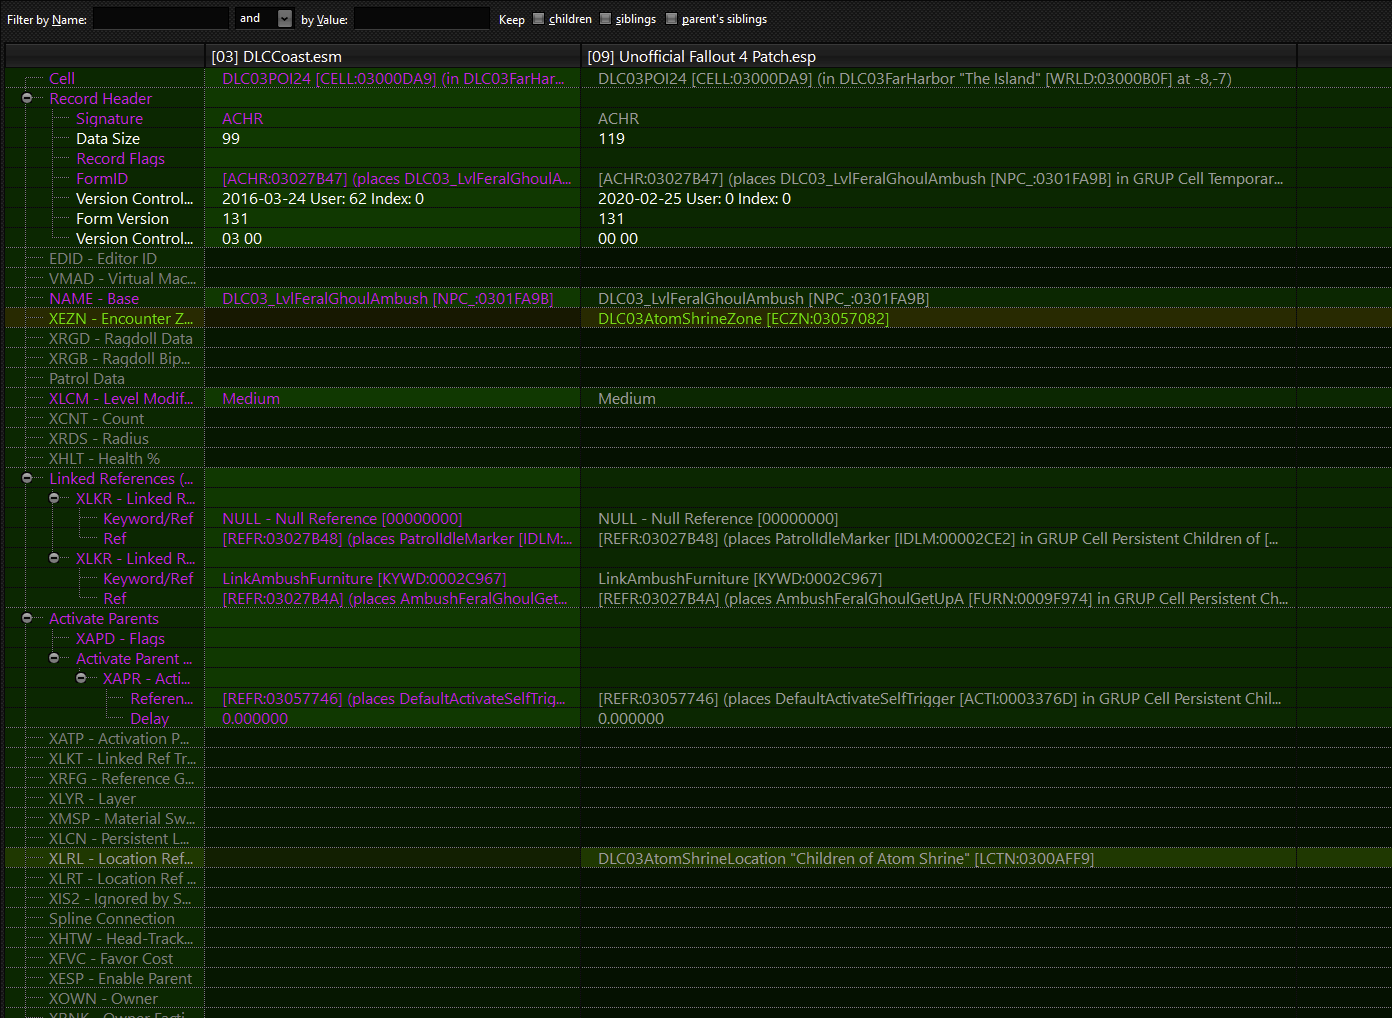This screenshot has width=1392, height=1018.
Task: Focus the Filter by Name input field
Action: pos(161,18)
